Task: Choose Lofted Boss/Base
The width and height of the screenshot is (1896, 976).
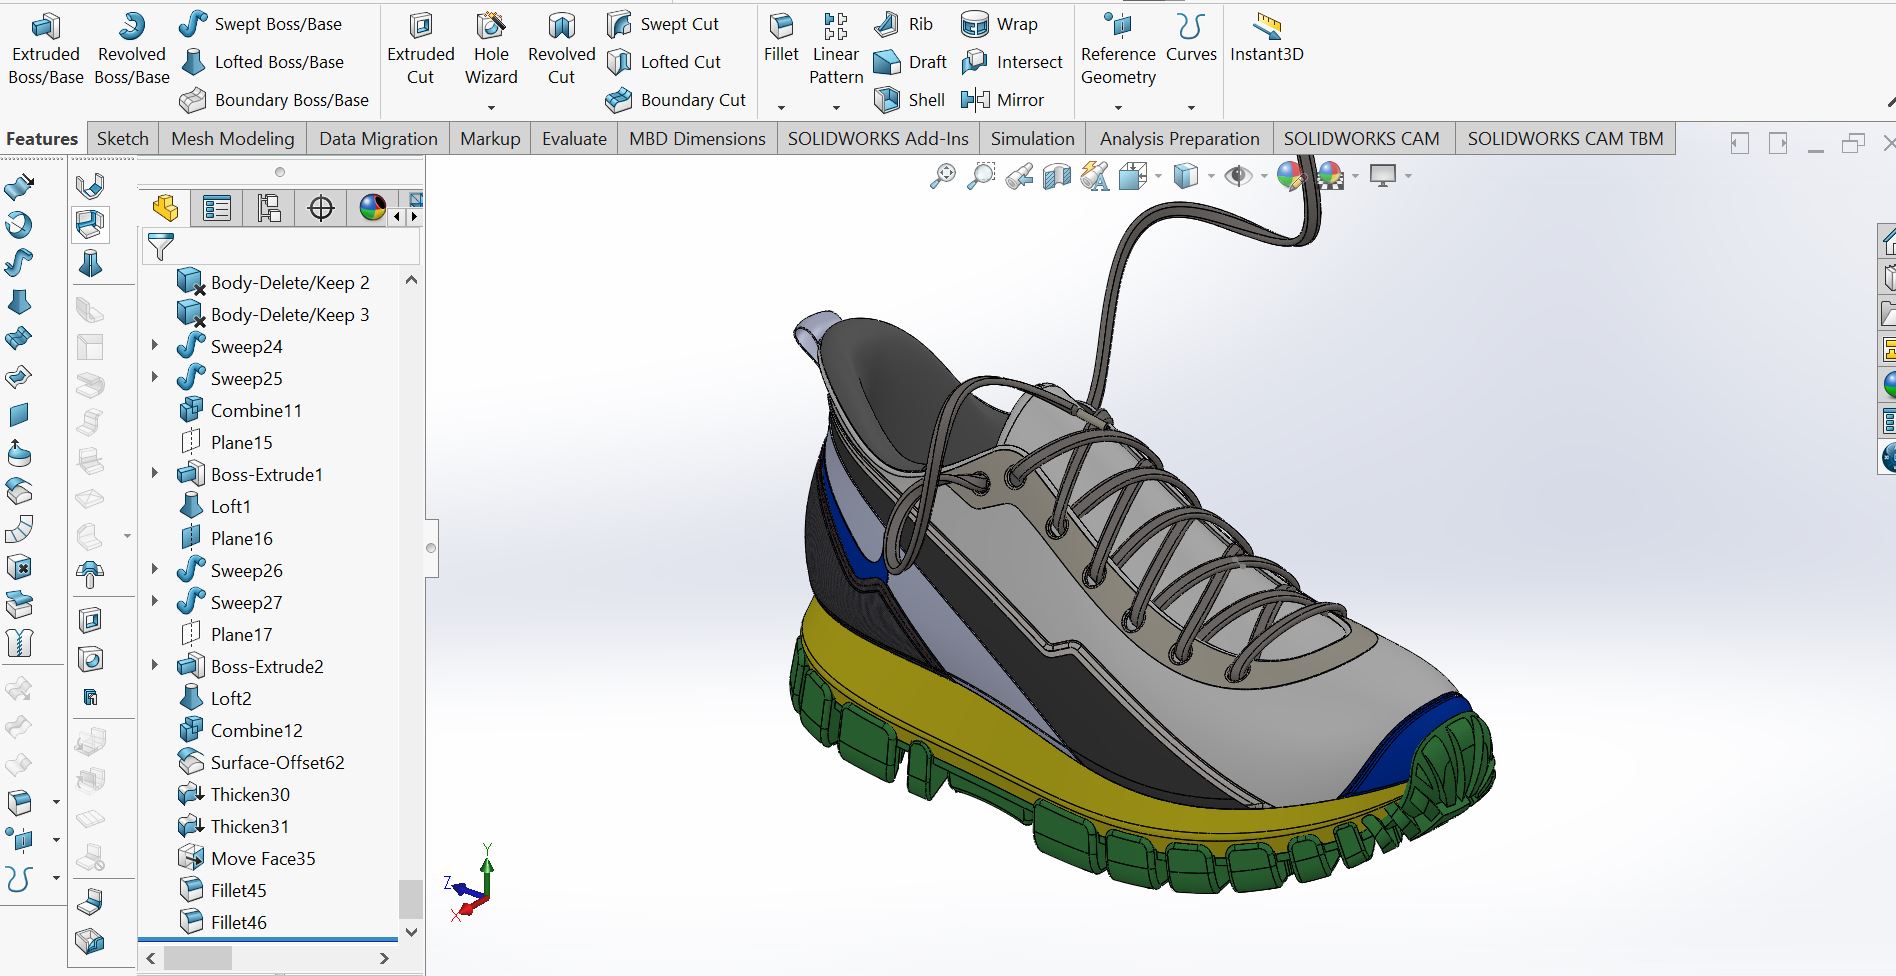Action: click(x=262, y=62)
